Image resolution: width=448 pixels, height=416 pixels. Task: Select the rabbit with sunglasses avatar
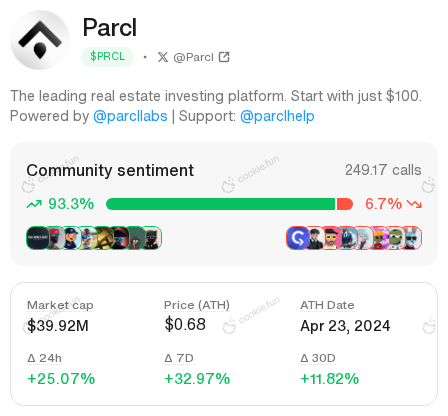point(413,238)
